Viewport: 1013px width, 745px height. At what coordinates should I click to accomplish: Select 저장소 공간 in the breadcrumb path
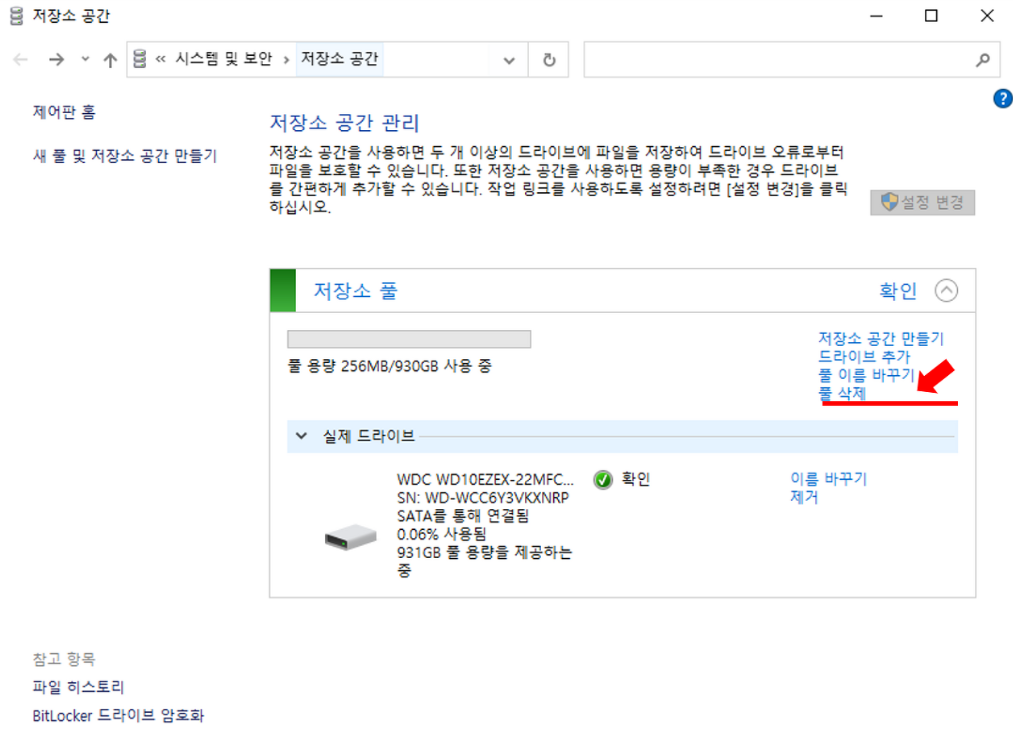pos(339,59)
